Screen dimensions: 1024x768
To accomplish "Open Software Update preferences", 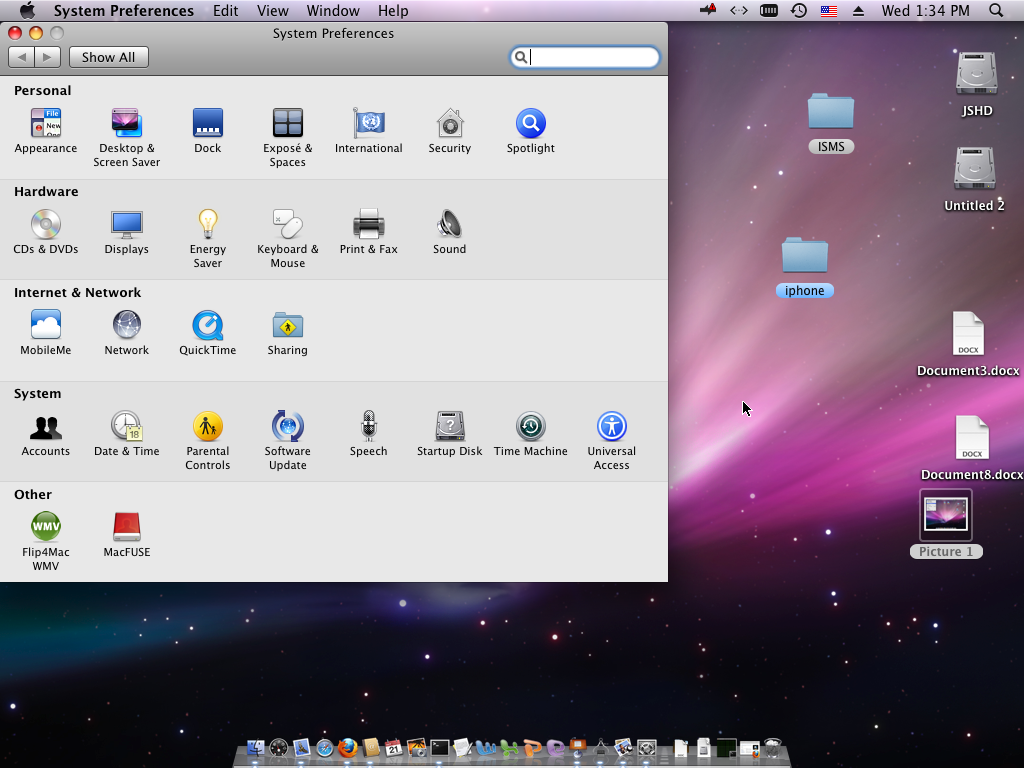I will click(287, 440).
